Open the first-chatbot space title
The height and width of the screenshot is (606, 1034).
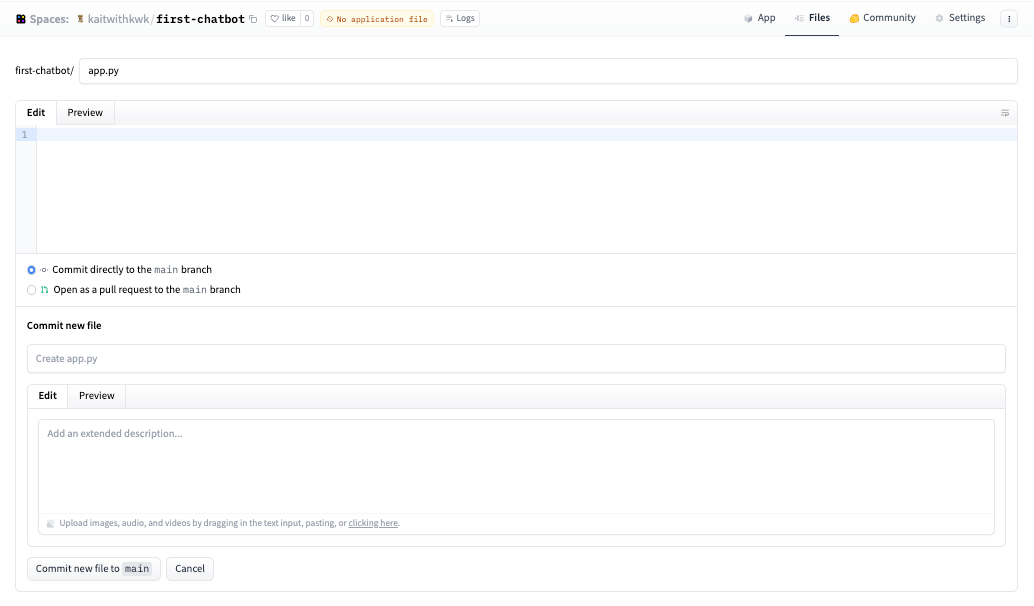coord(200,19)
